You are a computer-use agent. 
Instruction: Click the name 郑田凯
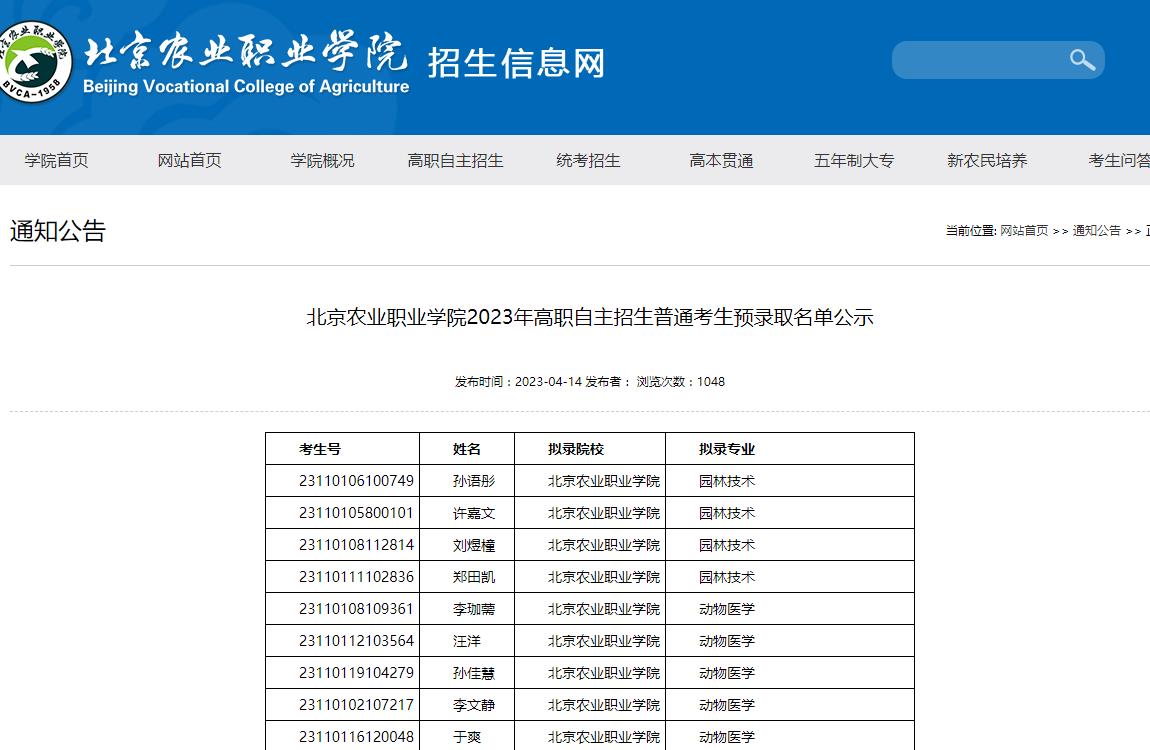point(474,577)
